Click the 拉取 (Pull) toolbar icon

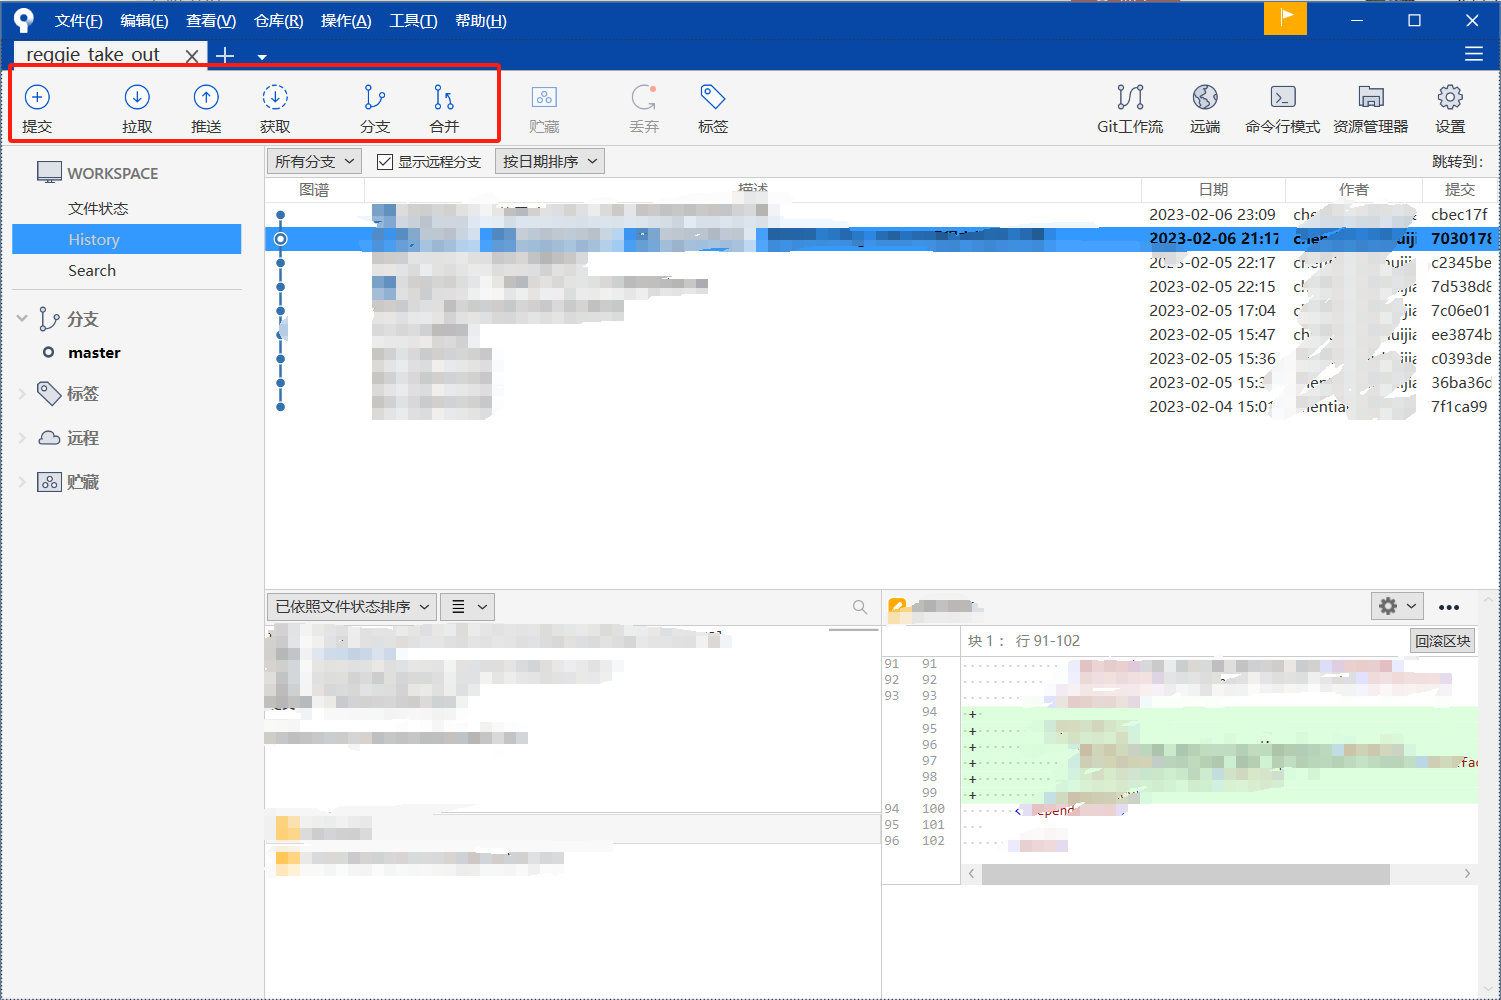[x=137, y=97]
